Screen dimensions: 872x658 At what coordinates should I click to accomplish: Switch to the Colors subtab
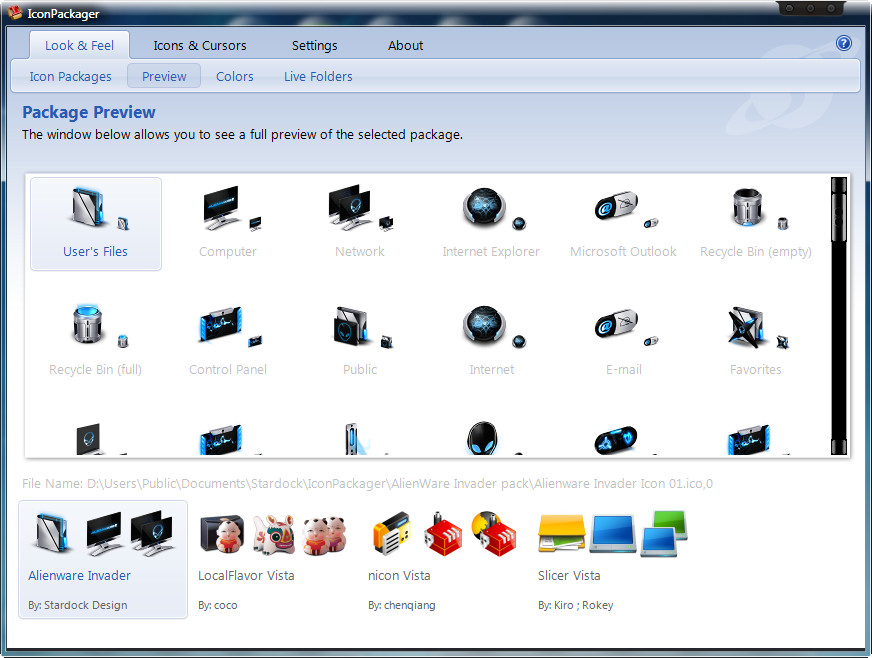235,76
